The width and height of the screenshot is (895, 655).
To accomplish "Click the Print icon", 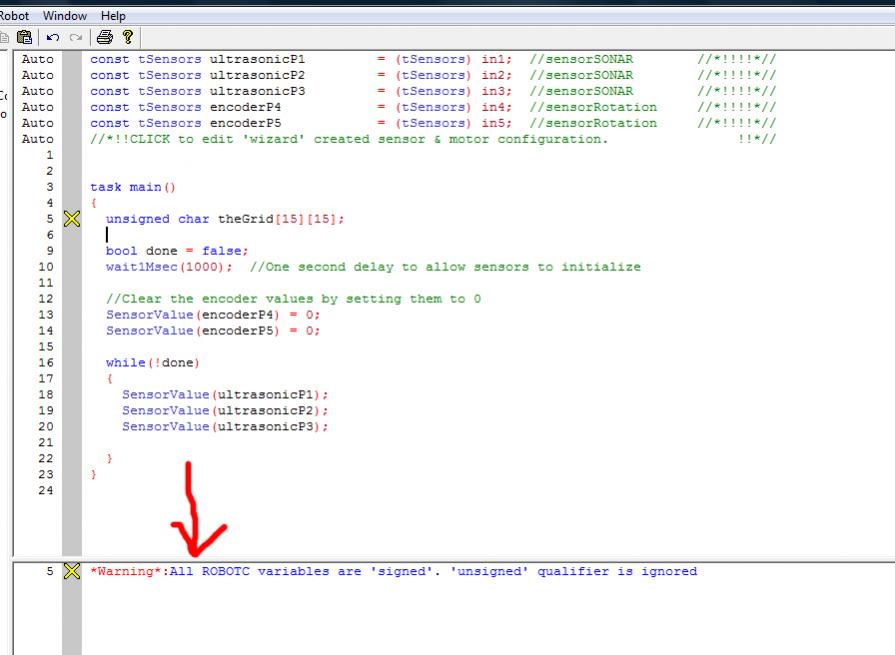I will 104,38.
